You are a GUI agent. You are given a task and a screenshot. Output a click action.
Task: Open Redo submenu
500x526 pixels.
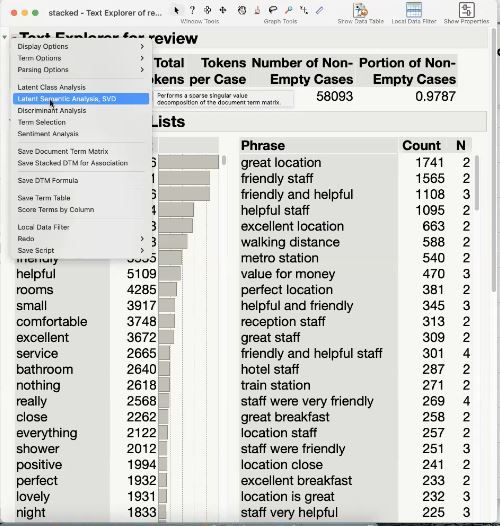(81, 239)
